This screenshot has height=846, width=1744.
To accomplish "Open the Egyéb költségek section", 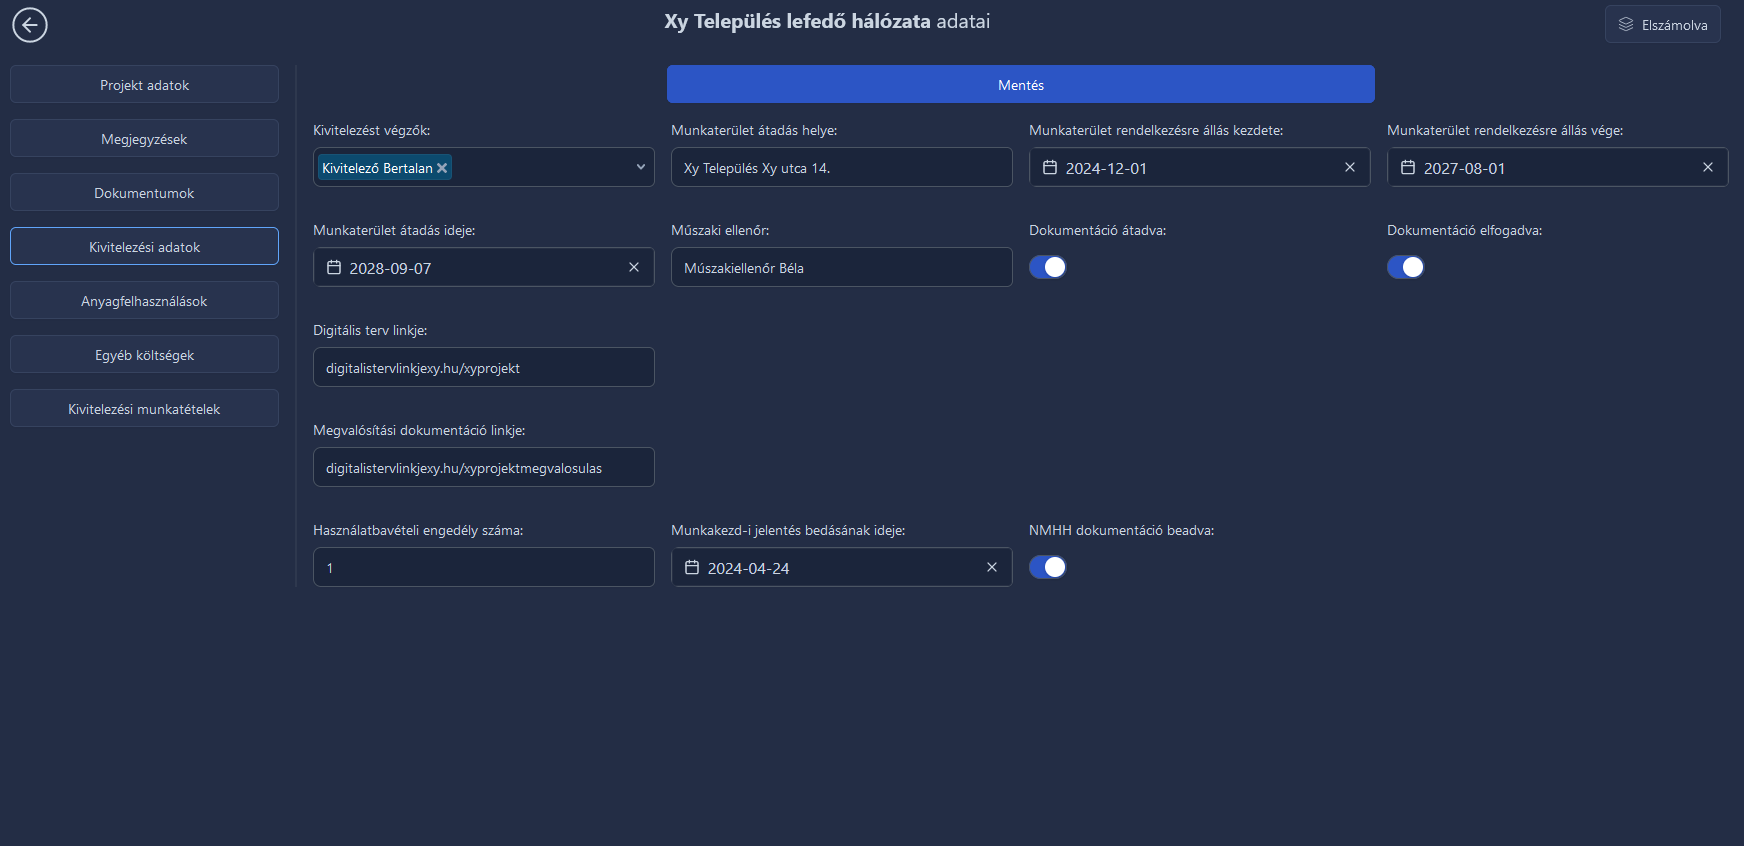I will [x=144, y=355].
